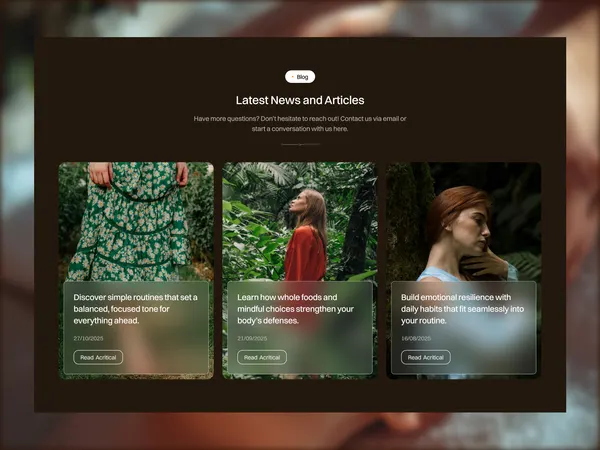Click "Have more questions?" subtitle text
The image size is (600, 450).
(x=300, y=124)
